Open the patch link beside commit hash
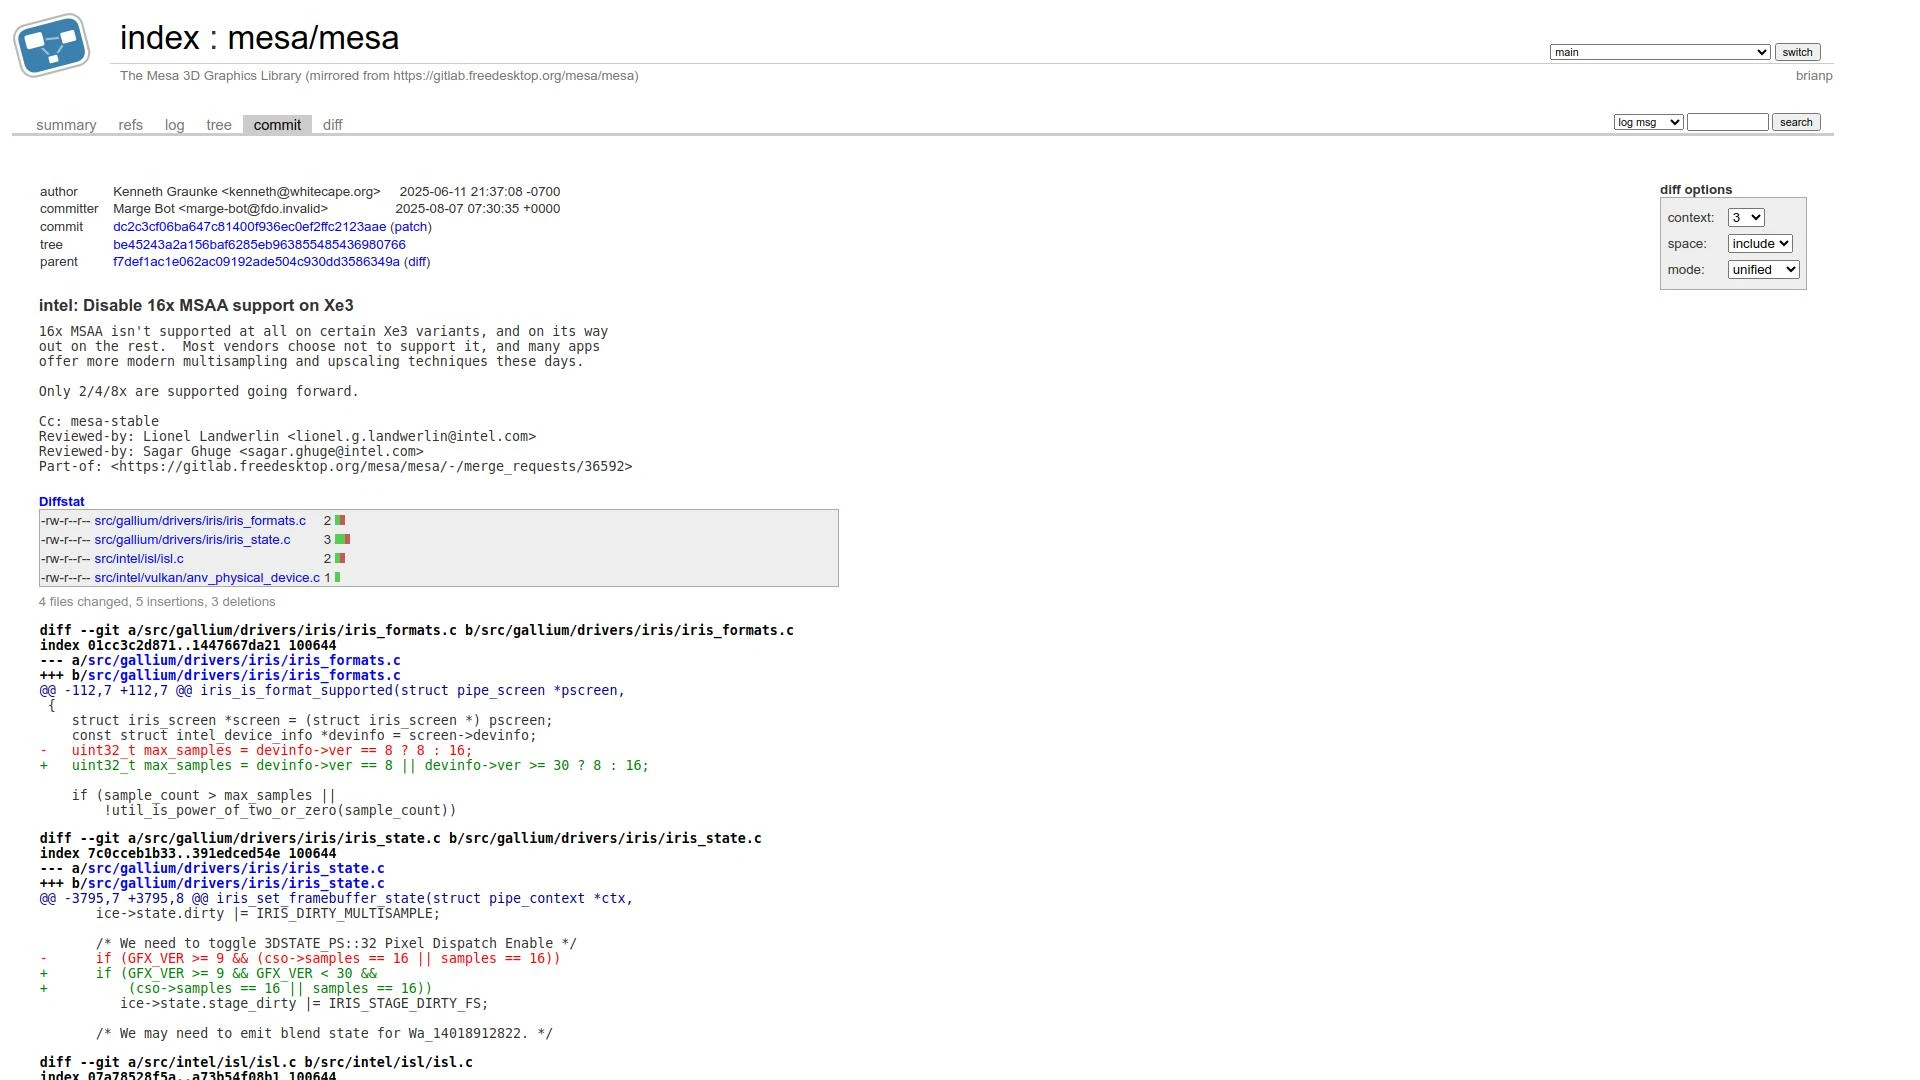This screenshot has width=1920, height=1080. tap(410, 227)
